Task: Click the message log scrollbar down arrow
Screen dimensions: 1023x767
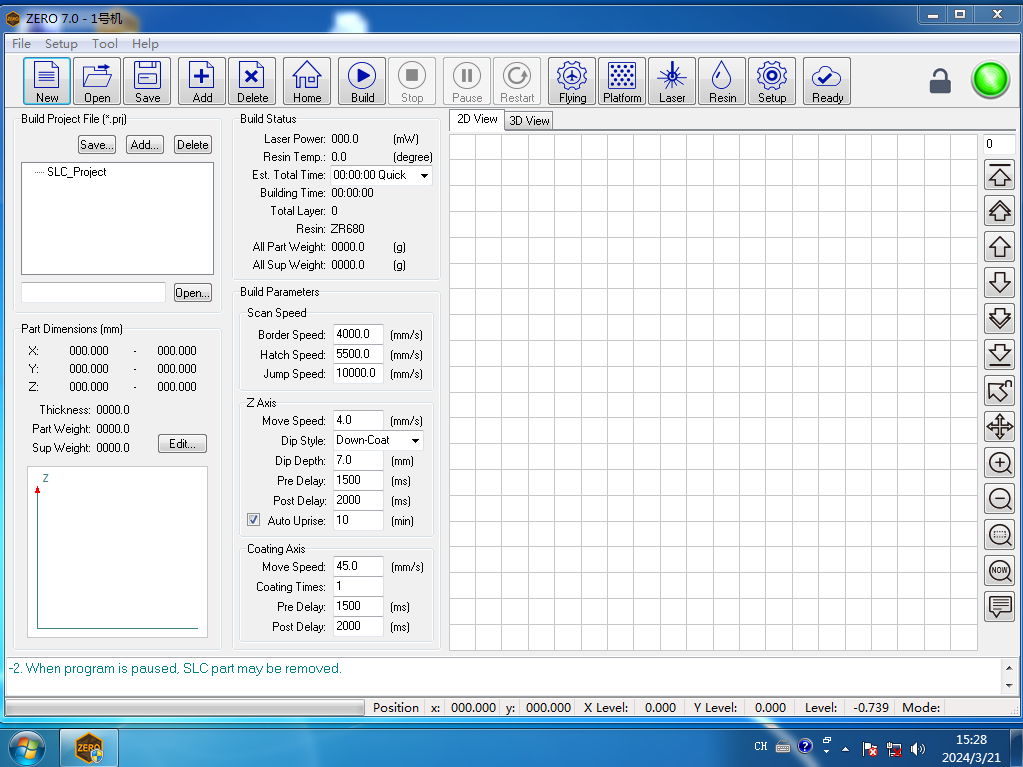Action: point(1009,686)
